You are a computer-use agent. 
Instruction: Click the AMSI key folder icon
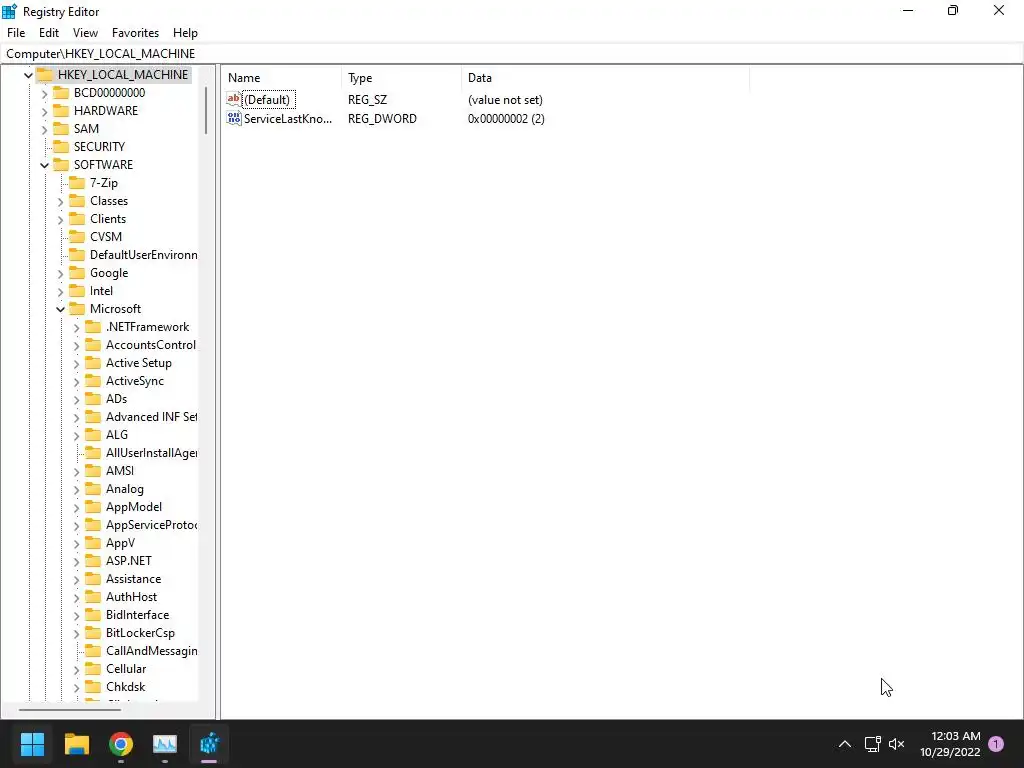[93, 470]
